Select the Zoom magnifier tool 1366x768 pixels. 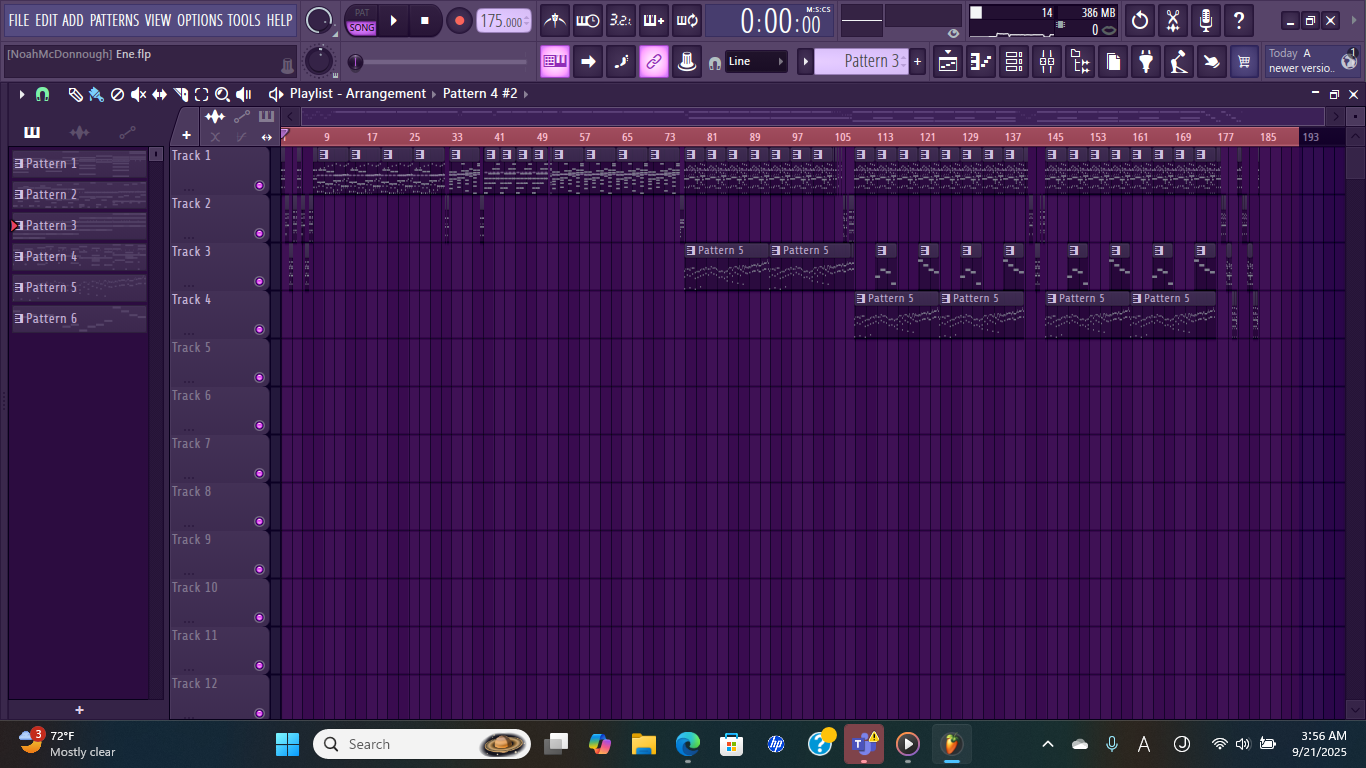222,94
